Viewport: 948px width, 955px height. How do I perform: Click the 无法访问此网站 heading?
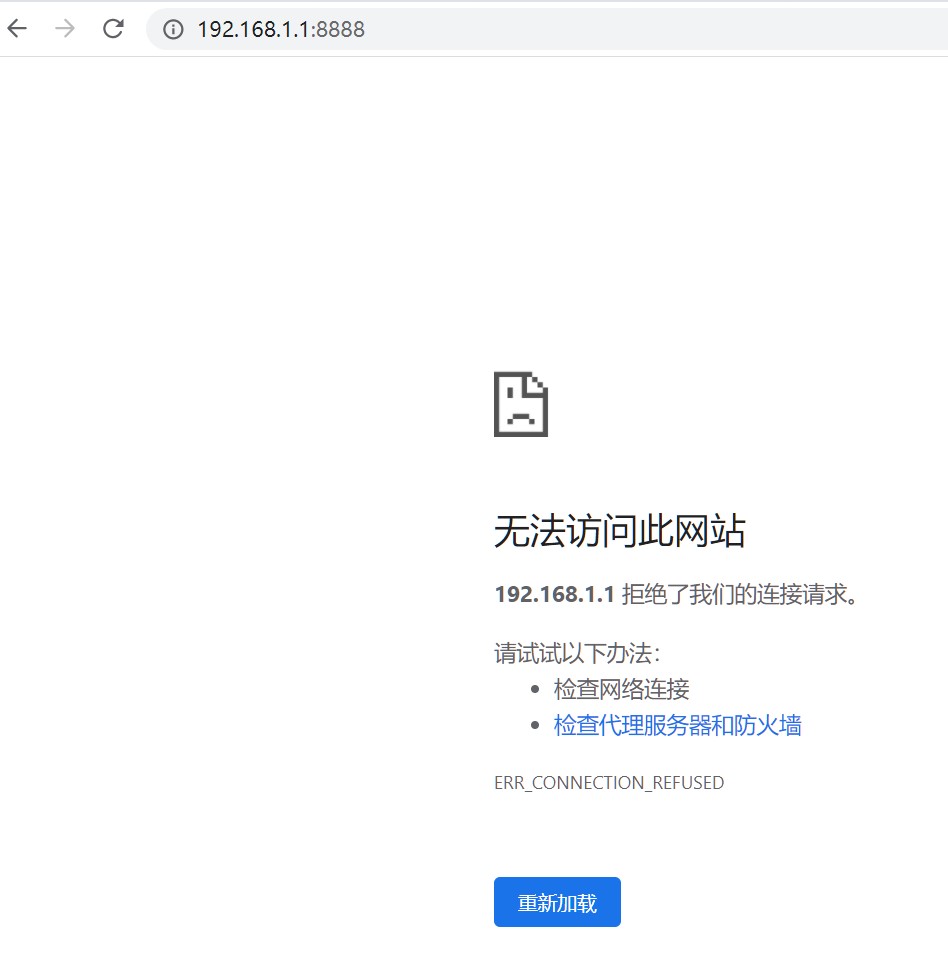[619, 531]
